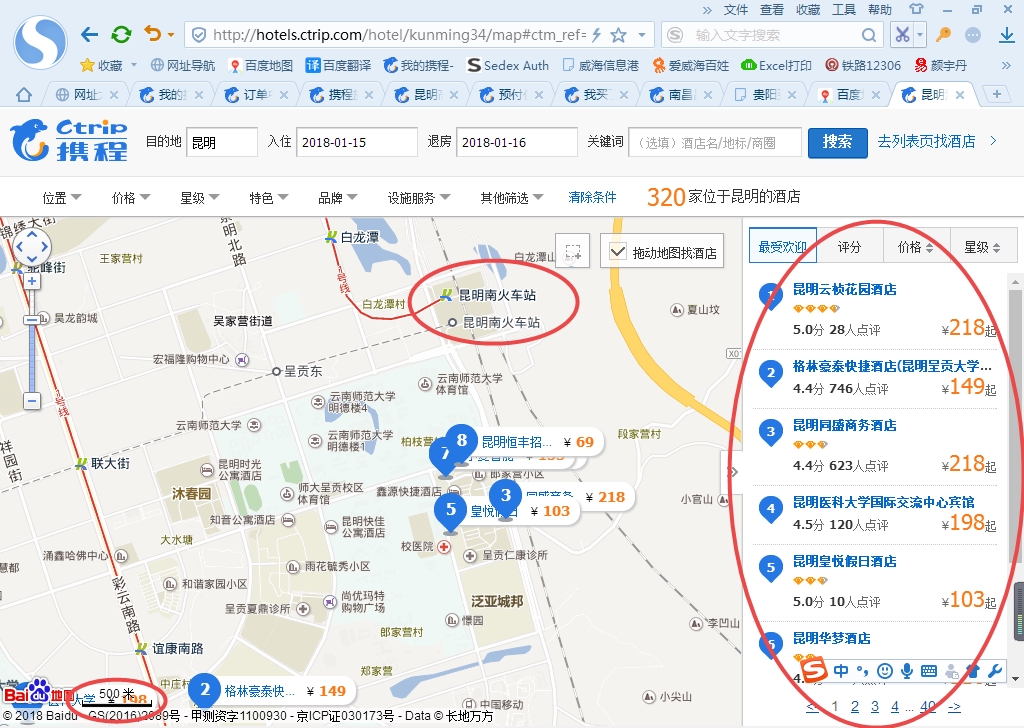Undo closed tab with orange undo arrow
Screen dimensions: 1024x728
pyautogui.click(x=153, y=34)
